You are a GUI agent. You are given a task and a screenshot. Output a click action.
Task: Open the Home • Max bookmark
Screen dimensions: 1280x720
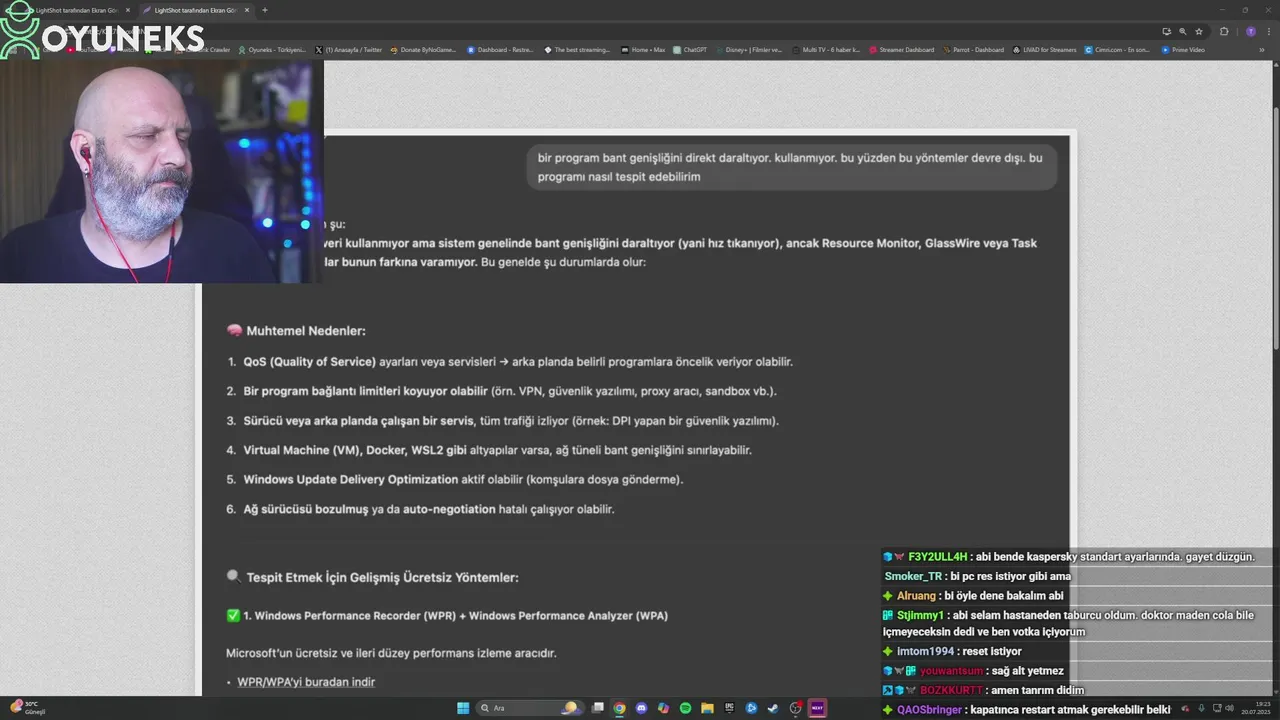642,50
